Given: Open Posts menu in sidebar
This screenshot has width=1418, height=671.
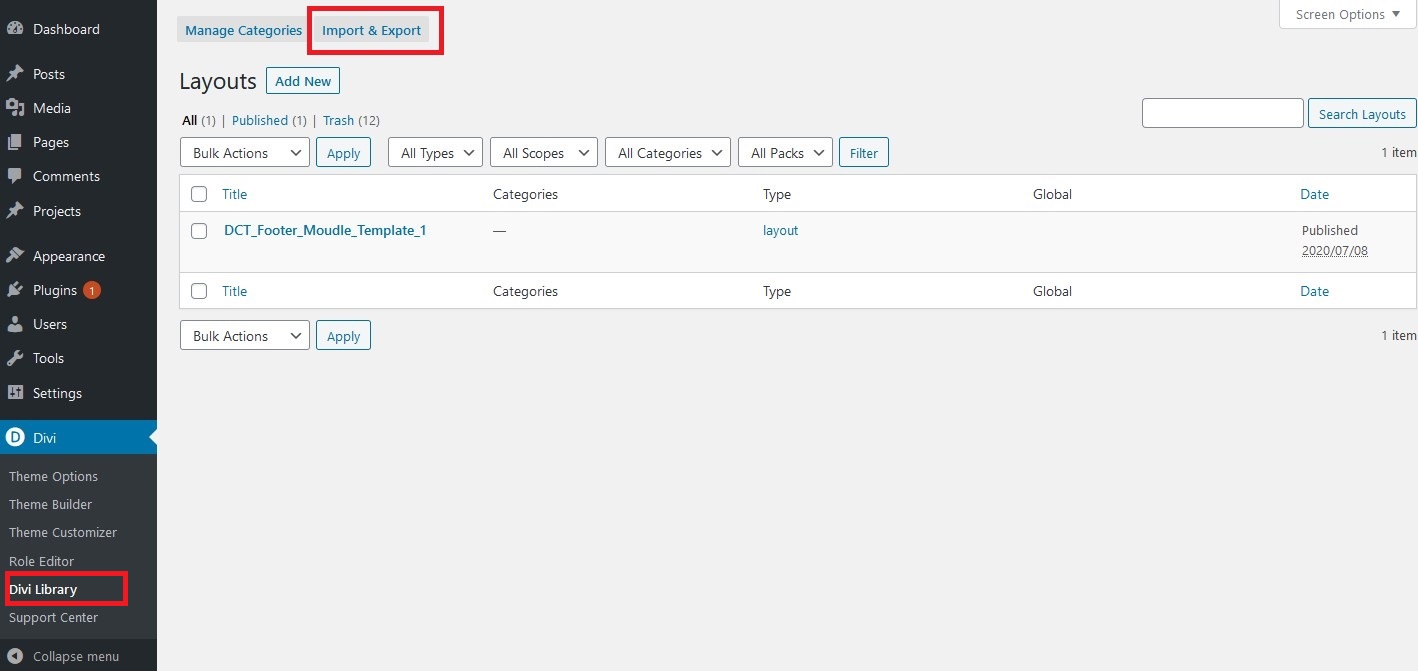Looking at the screenshot, I should coord(49,74).
